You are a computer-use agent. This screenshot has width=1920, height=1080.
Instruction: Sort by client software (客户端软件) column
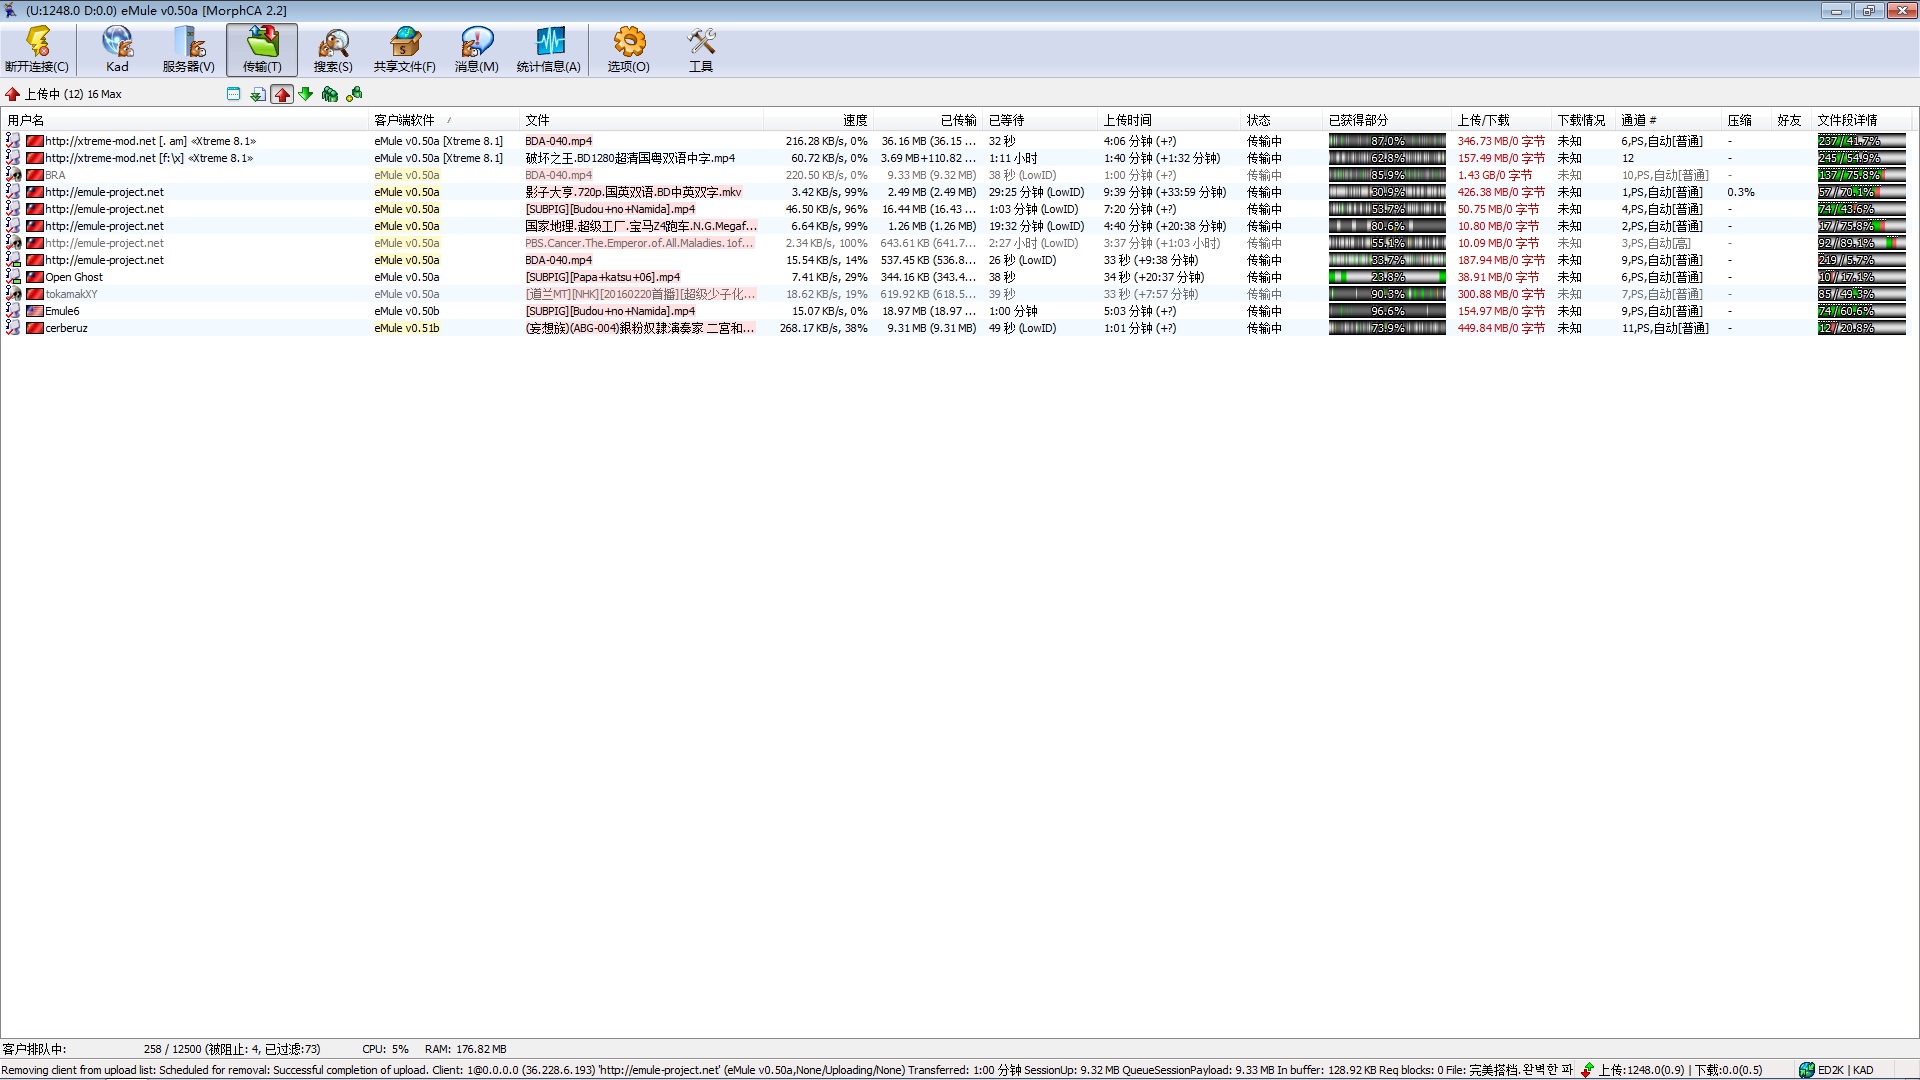[x=404, y=120]
